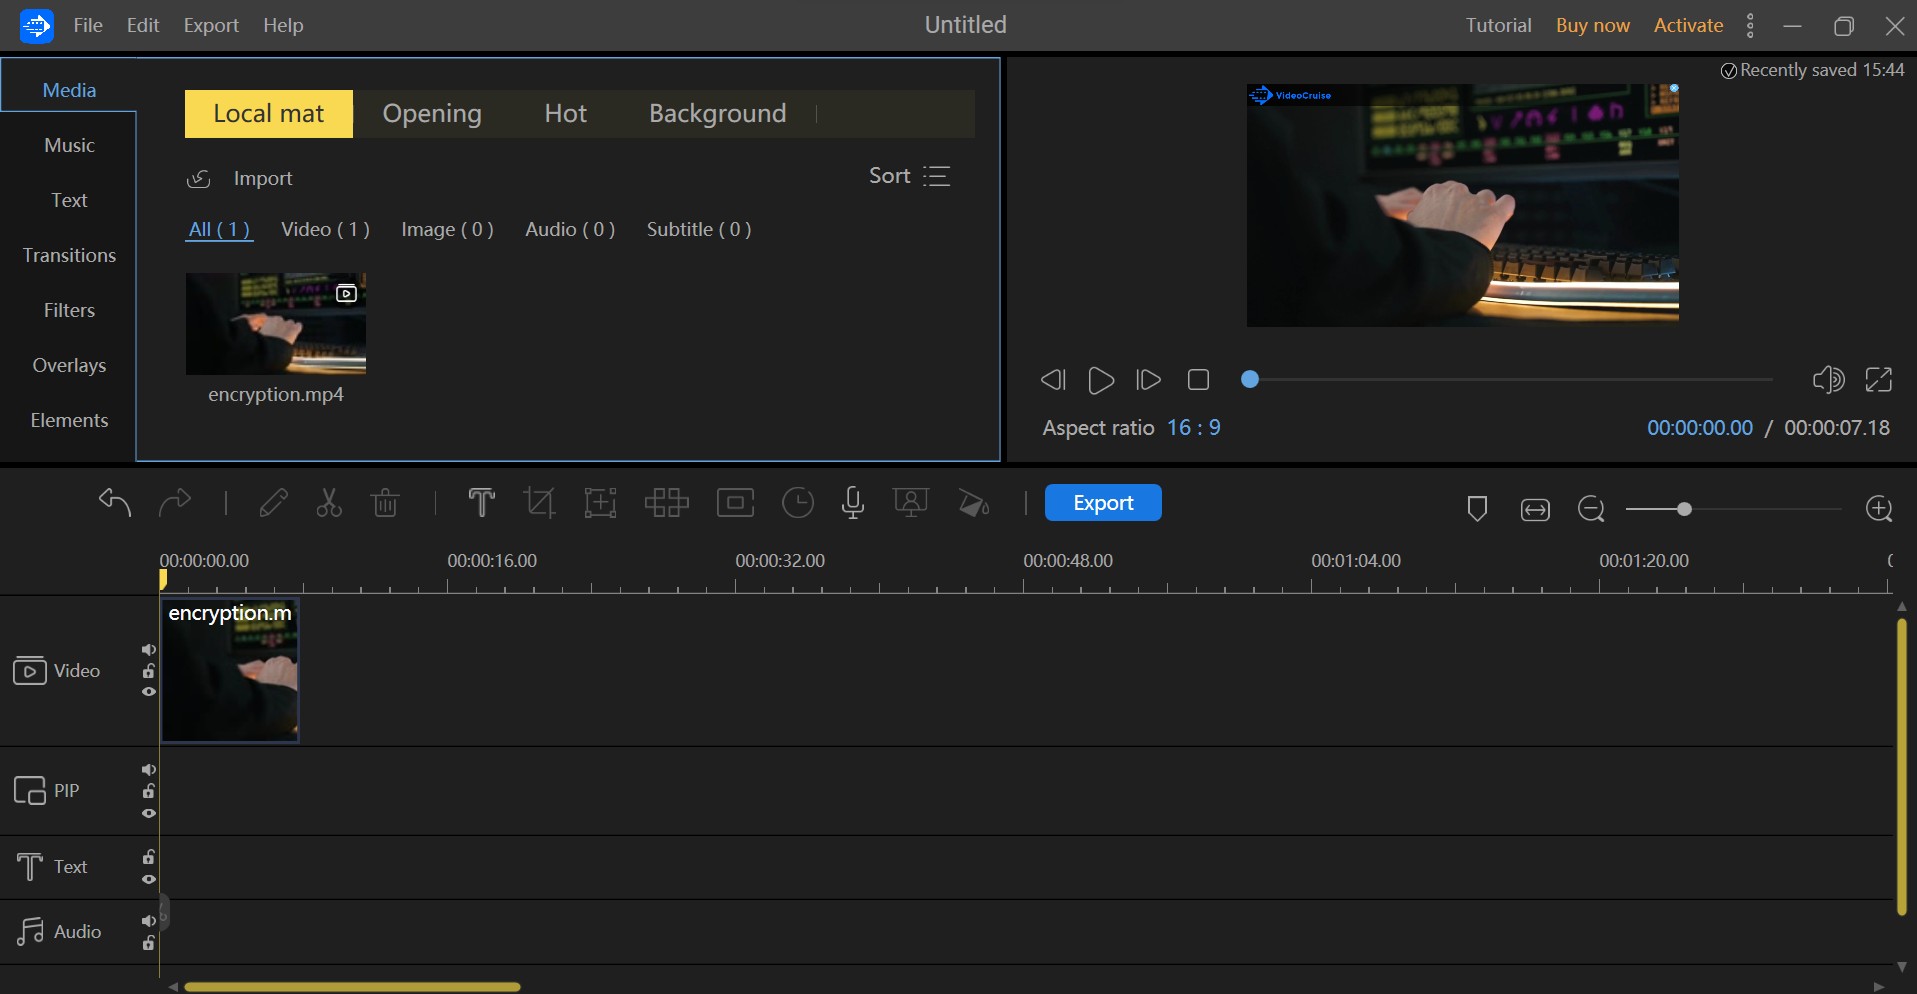Redo the last undone action
The height and width of the screenshot is (994, 1917).
175,502
